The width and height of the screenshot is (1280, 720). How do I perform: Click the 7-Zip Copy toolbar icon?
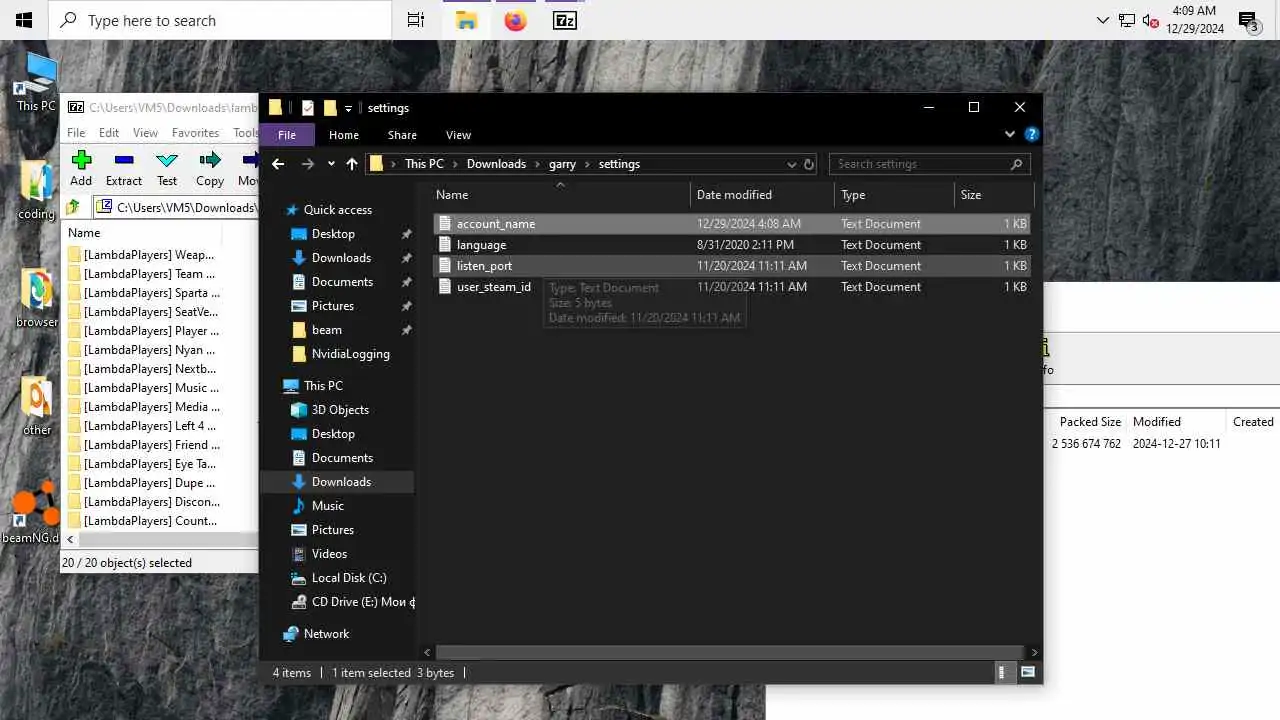tap(210, 161)
